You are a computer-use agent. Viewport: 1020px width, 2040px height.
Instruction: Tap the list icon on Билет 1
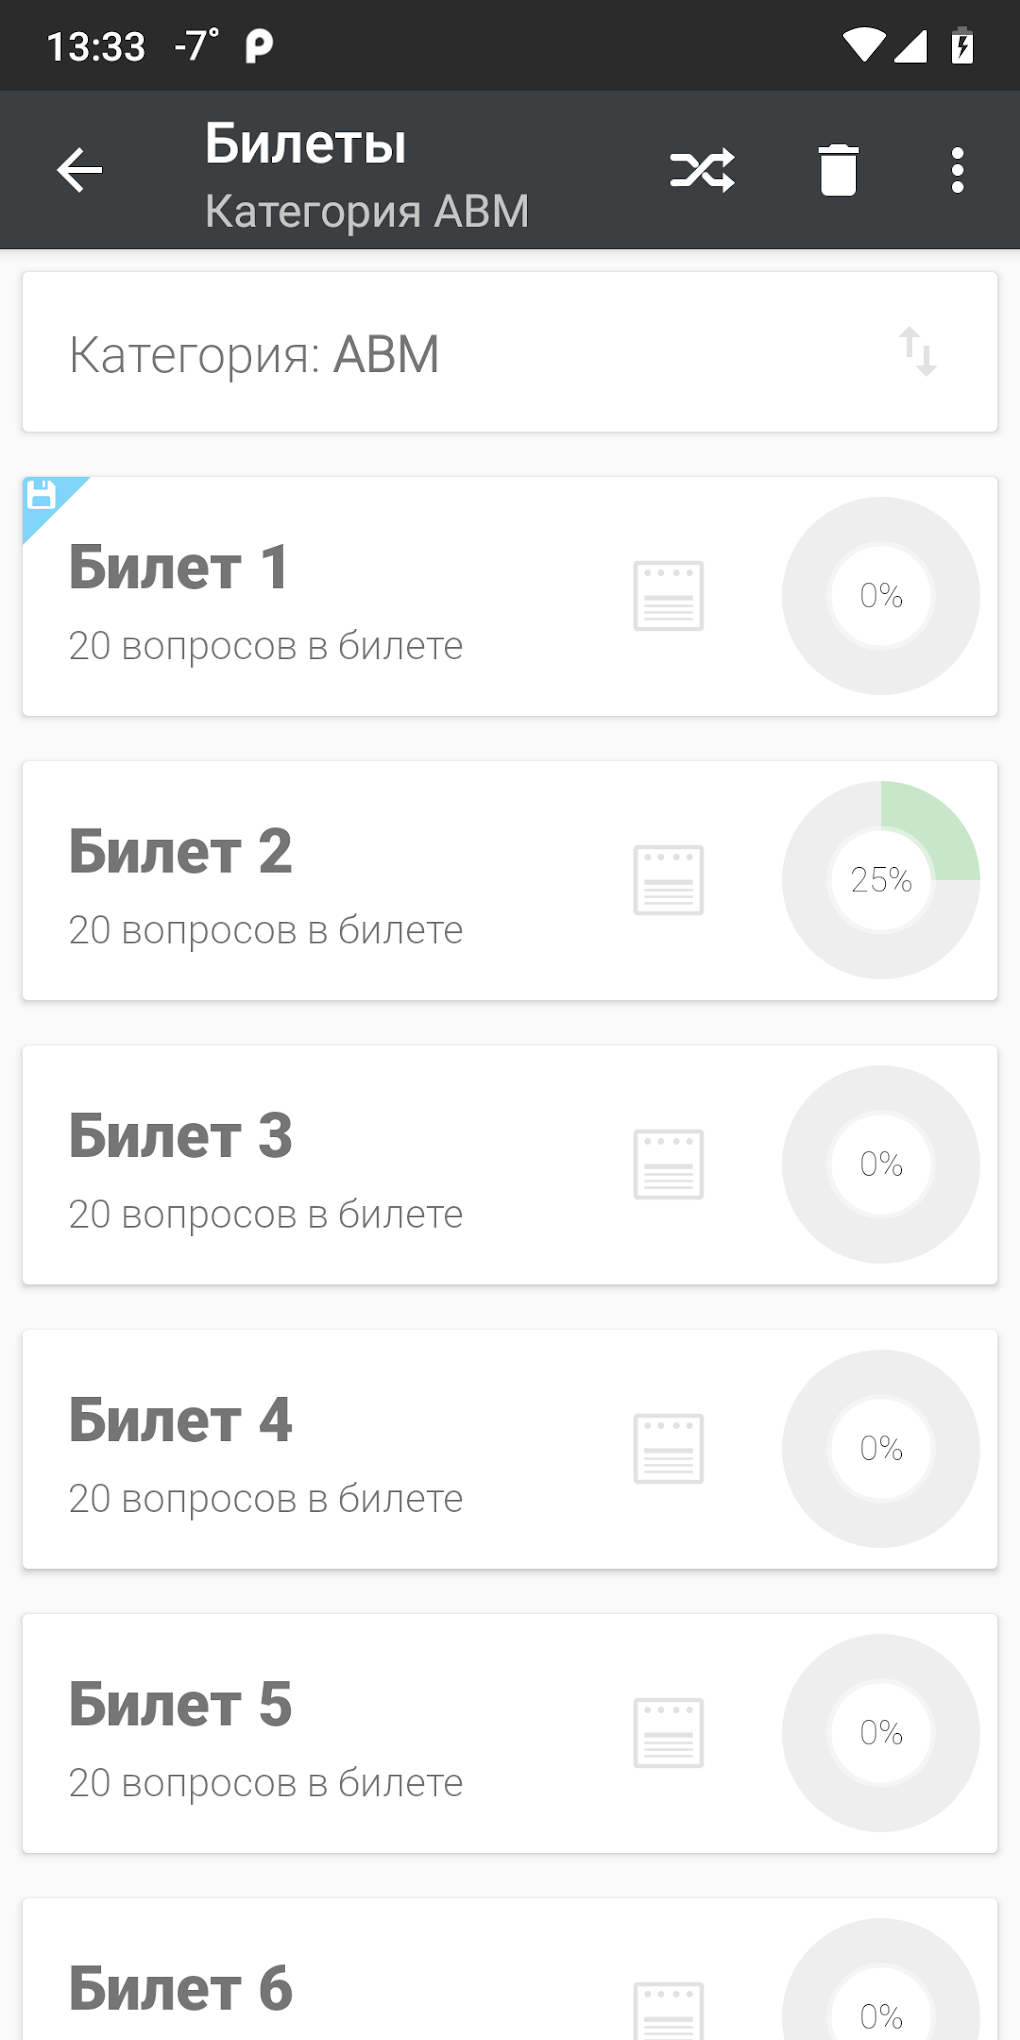click(x=668, y=596)
